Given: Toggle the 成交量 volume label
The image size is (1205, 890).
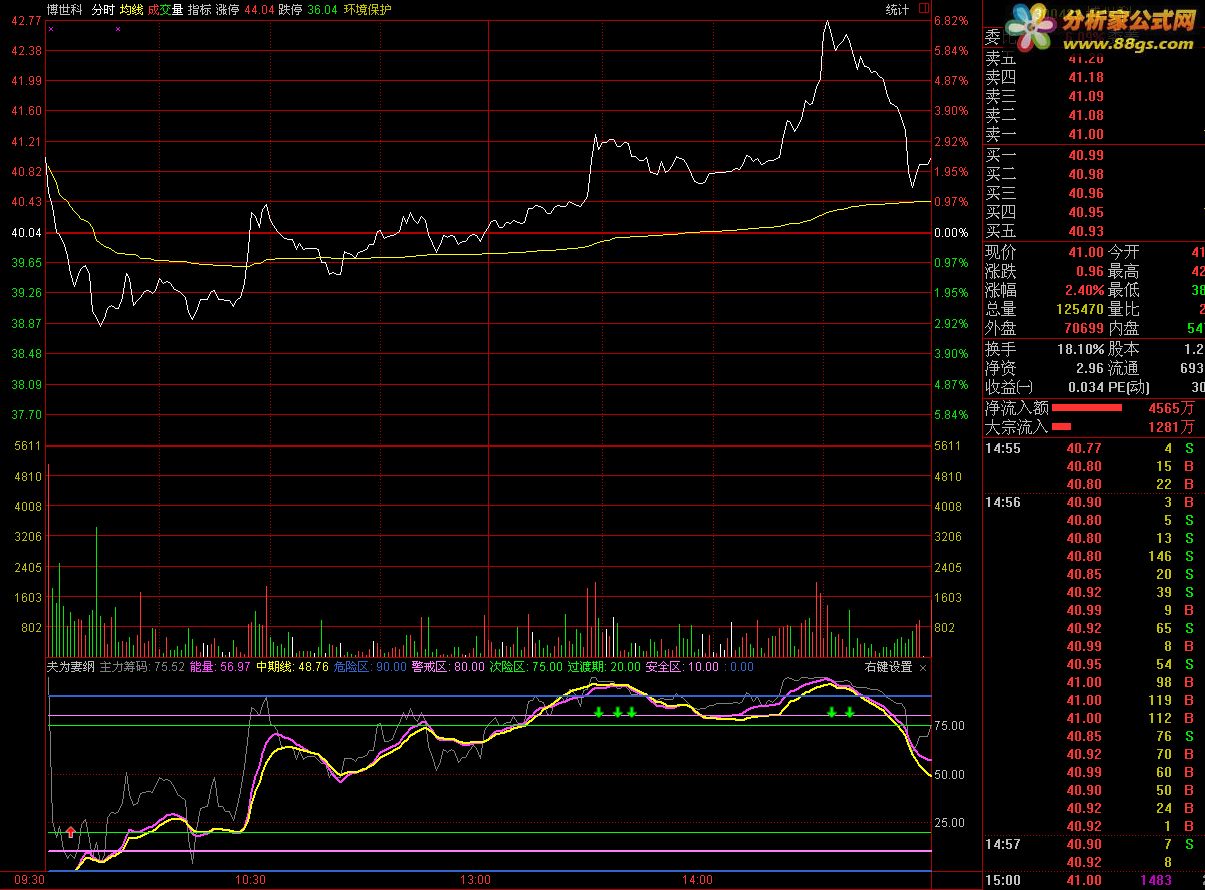Looking at the screenshot, I should [x=165, y=9].
